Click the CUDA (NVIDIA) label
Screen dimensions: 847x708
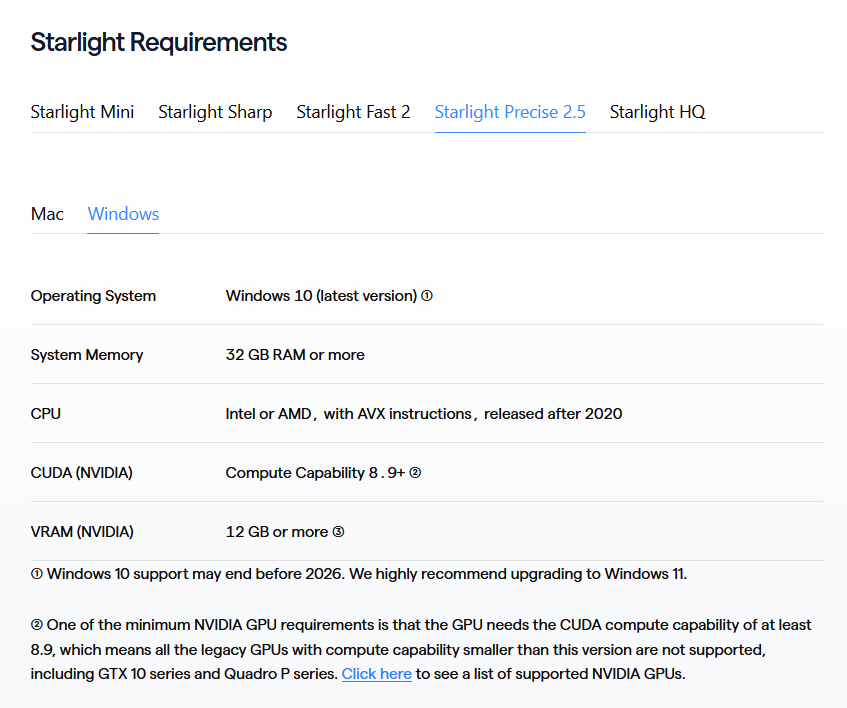[x=82, y=473]
